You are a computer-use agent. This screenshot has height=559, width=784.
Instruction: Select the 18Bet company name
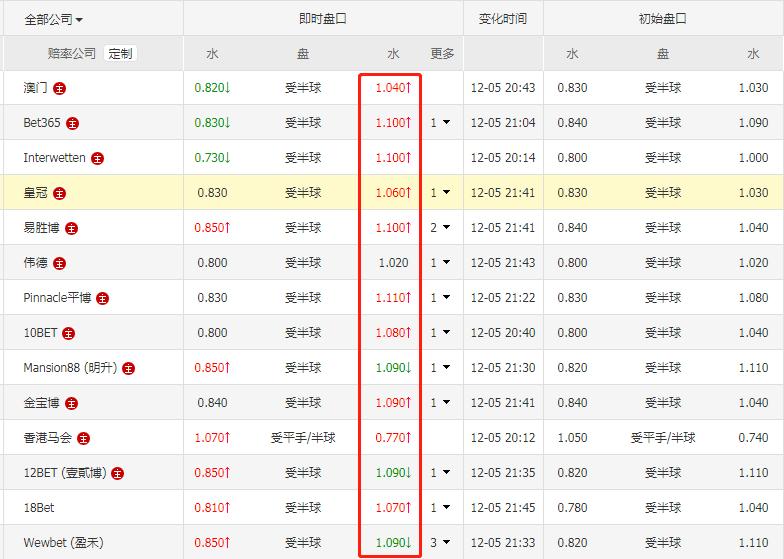39,508
